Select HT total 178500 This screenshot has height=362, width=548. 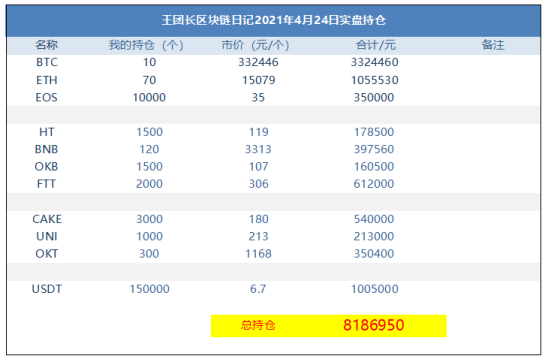tap(374, 132)
